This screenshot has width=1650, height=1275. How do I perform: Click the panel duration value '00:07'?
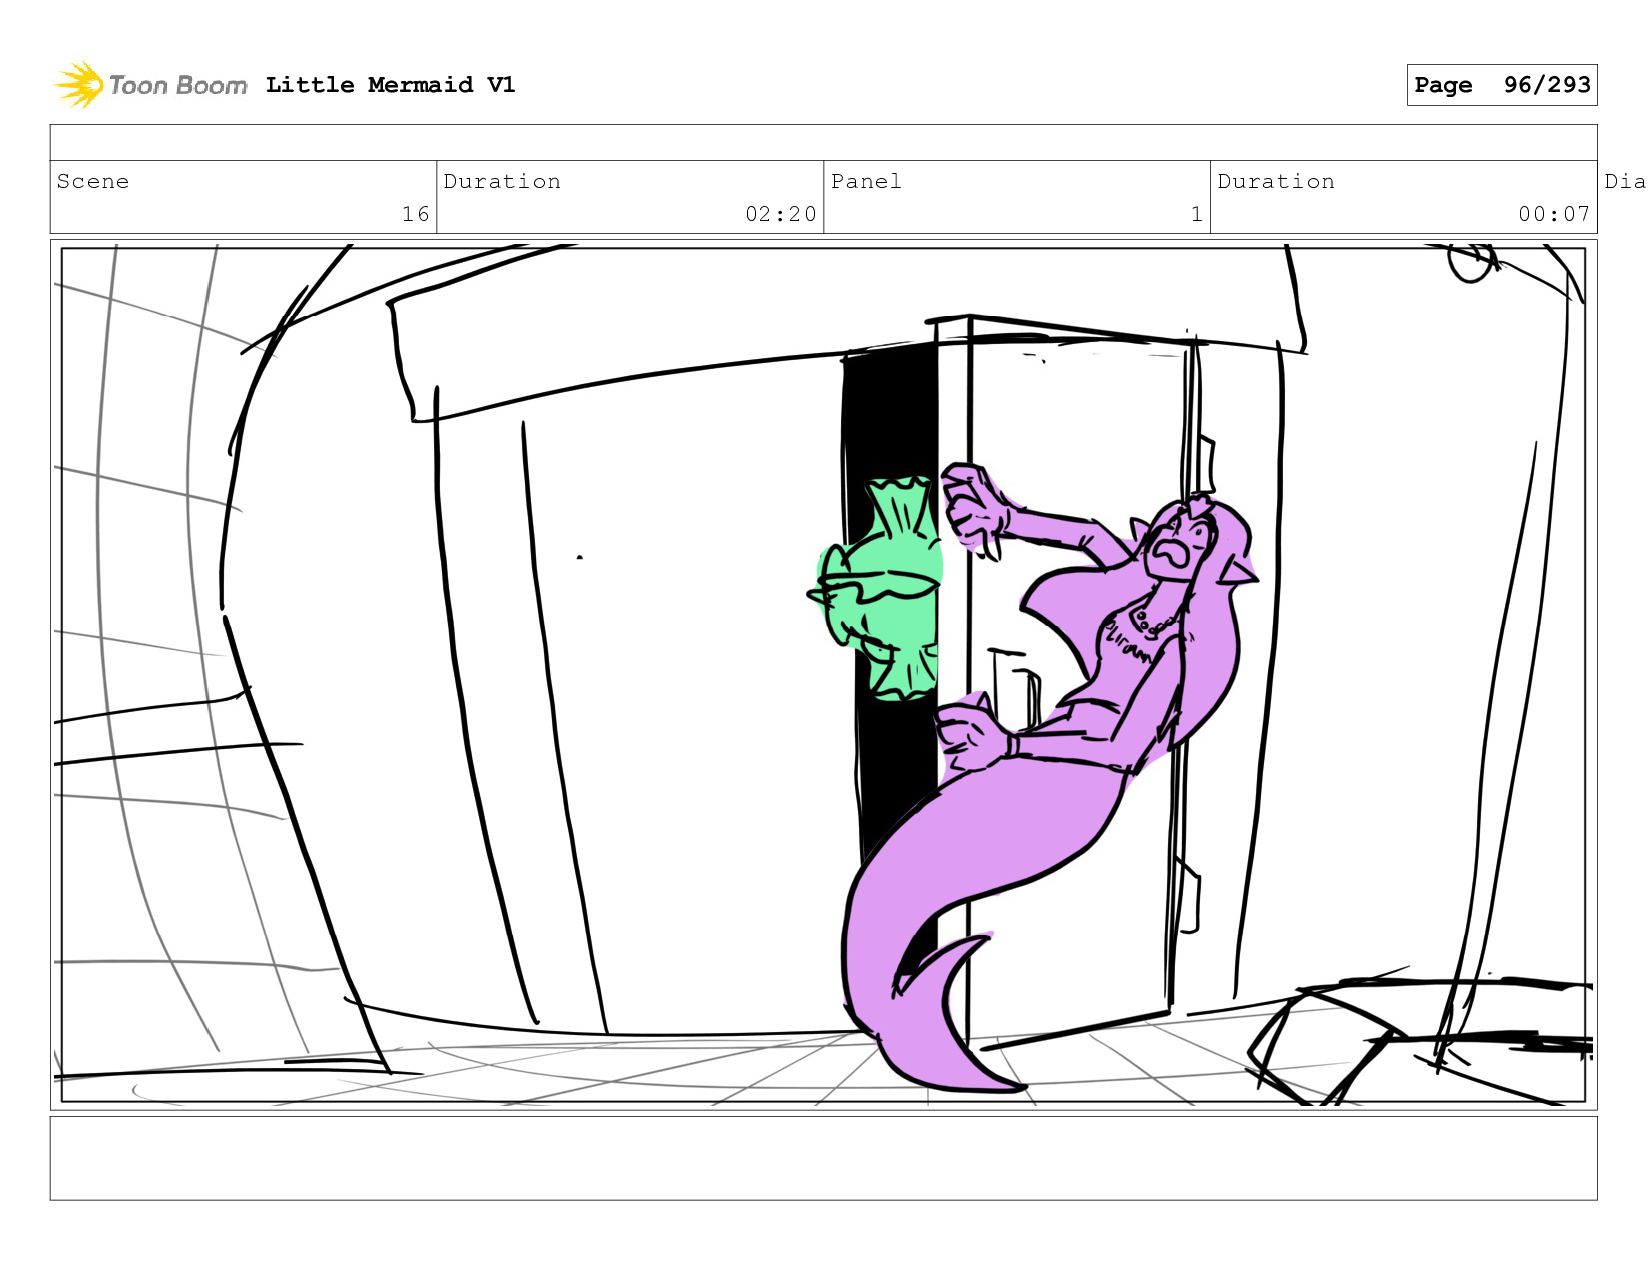1553,214
